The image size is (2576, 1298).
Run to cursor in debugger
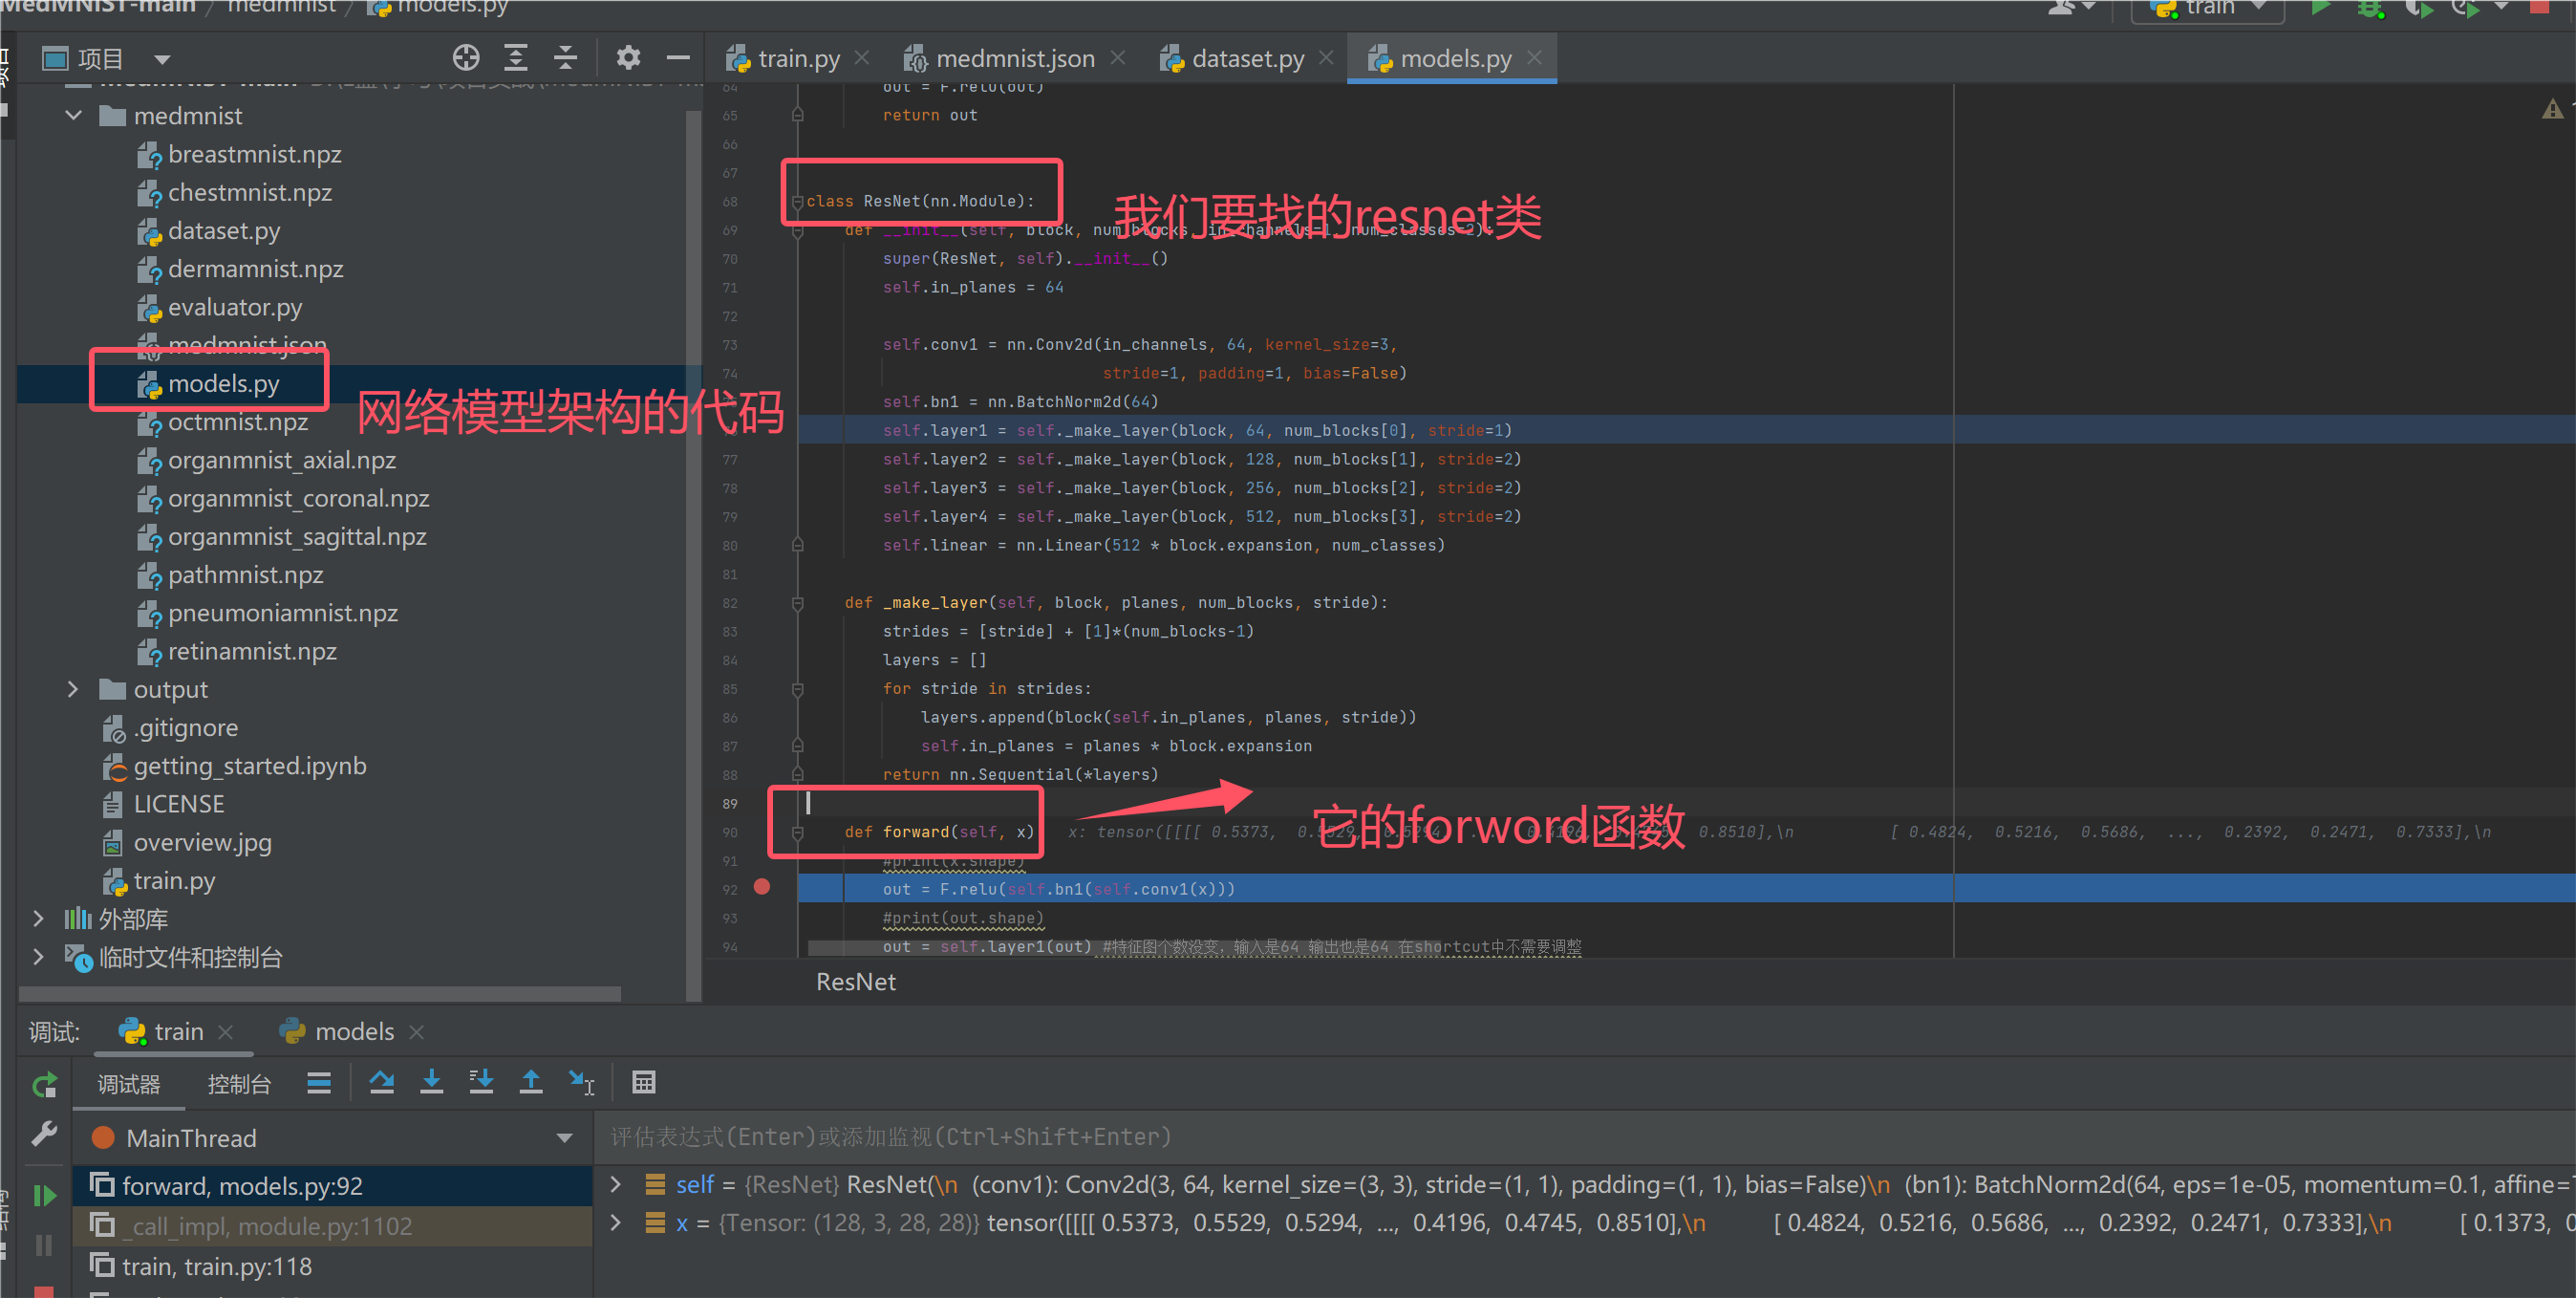click(581, 1083)
